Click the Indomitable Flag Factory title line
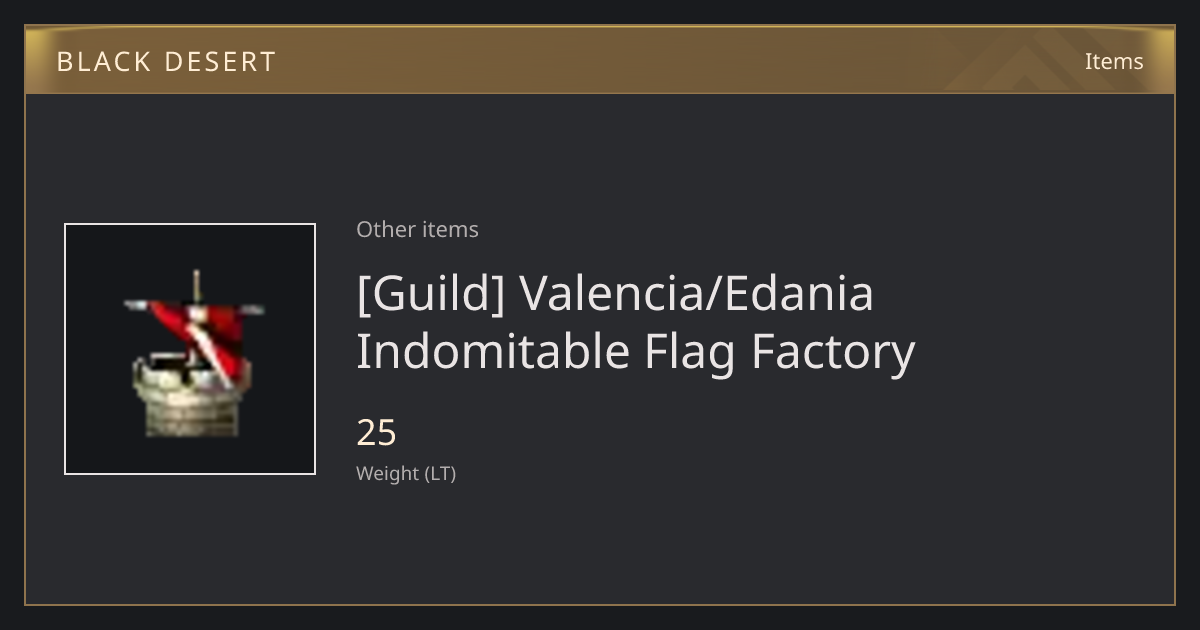 pyautogui.click(x=636, y=352)
